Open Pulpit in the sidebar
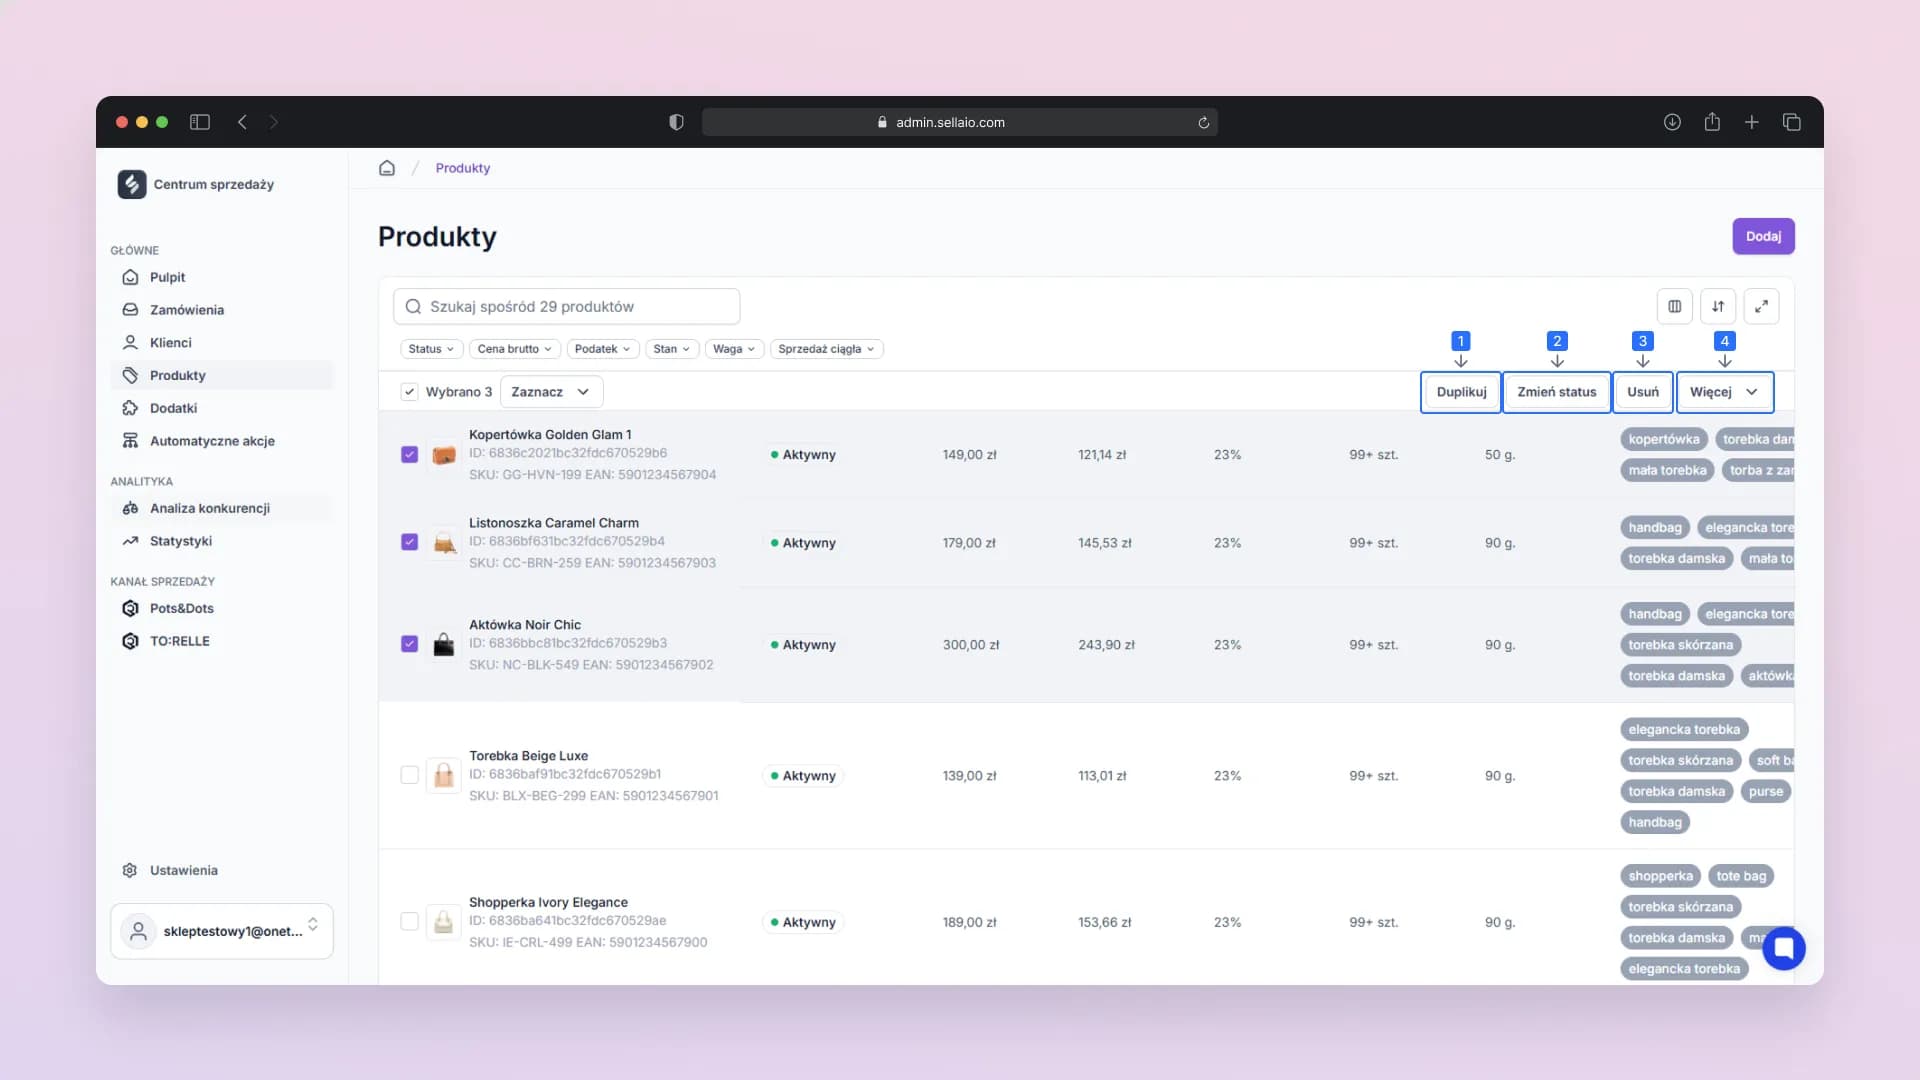Screen dimensions: 1920x1080 point(221,277)
